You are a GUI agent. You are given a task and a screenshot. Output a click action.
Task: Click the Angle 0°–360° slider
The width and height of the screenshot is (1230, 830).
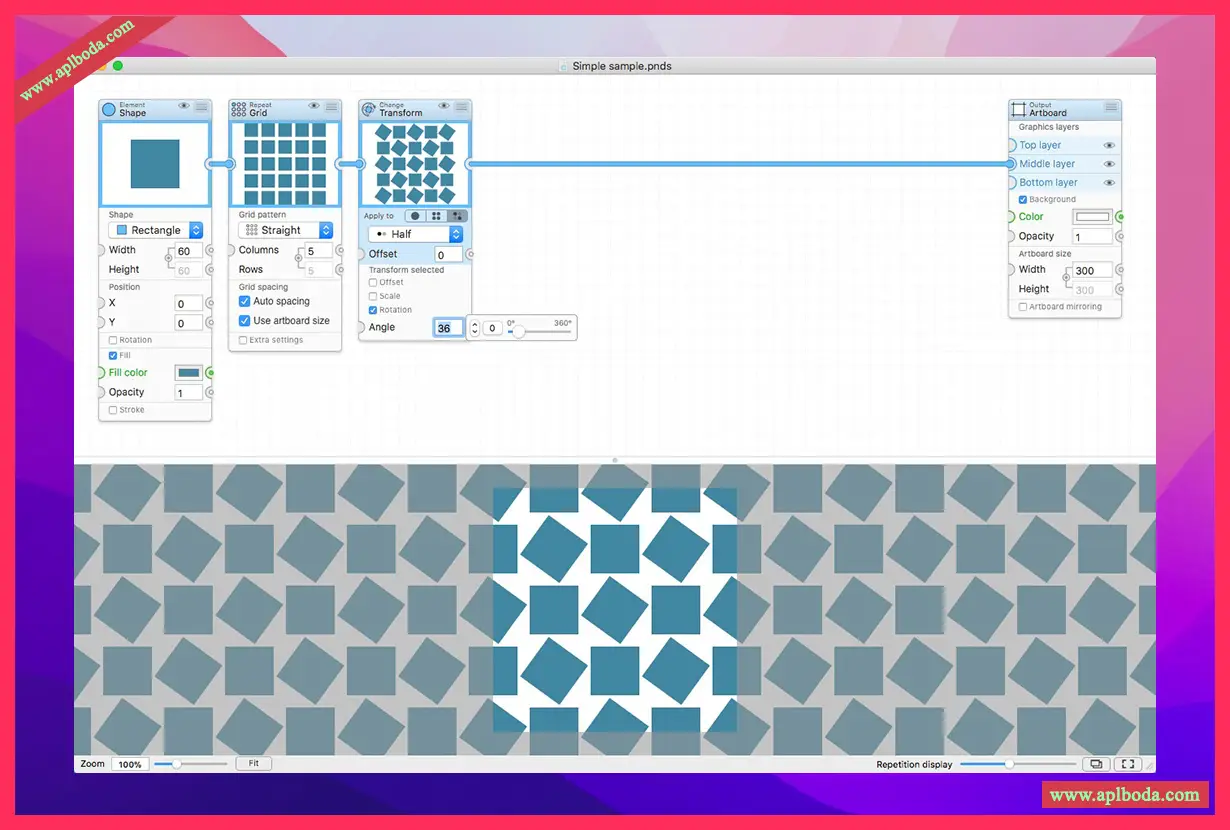coord(540,332)
